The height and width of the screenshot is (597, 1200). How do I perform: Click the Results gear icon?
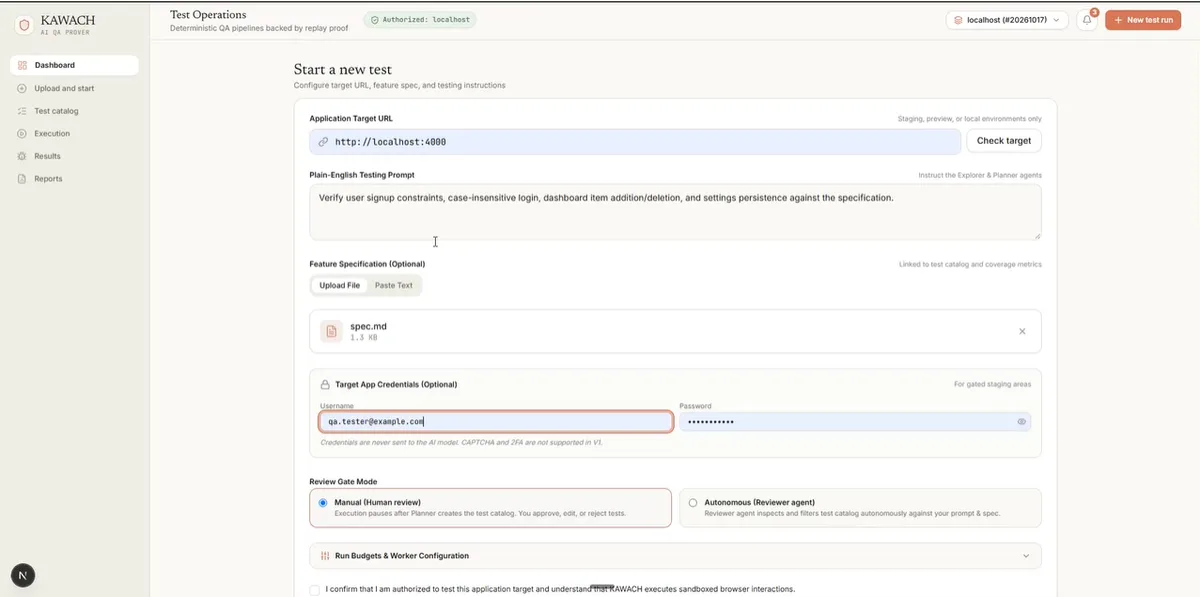point(22,156)
